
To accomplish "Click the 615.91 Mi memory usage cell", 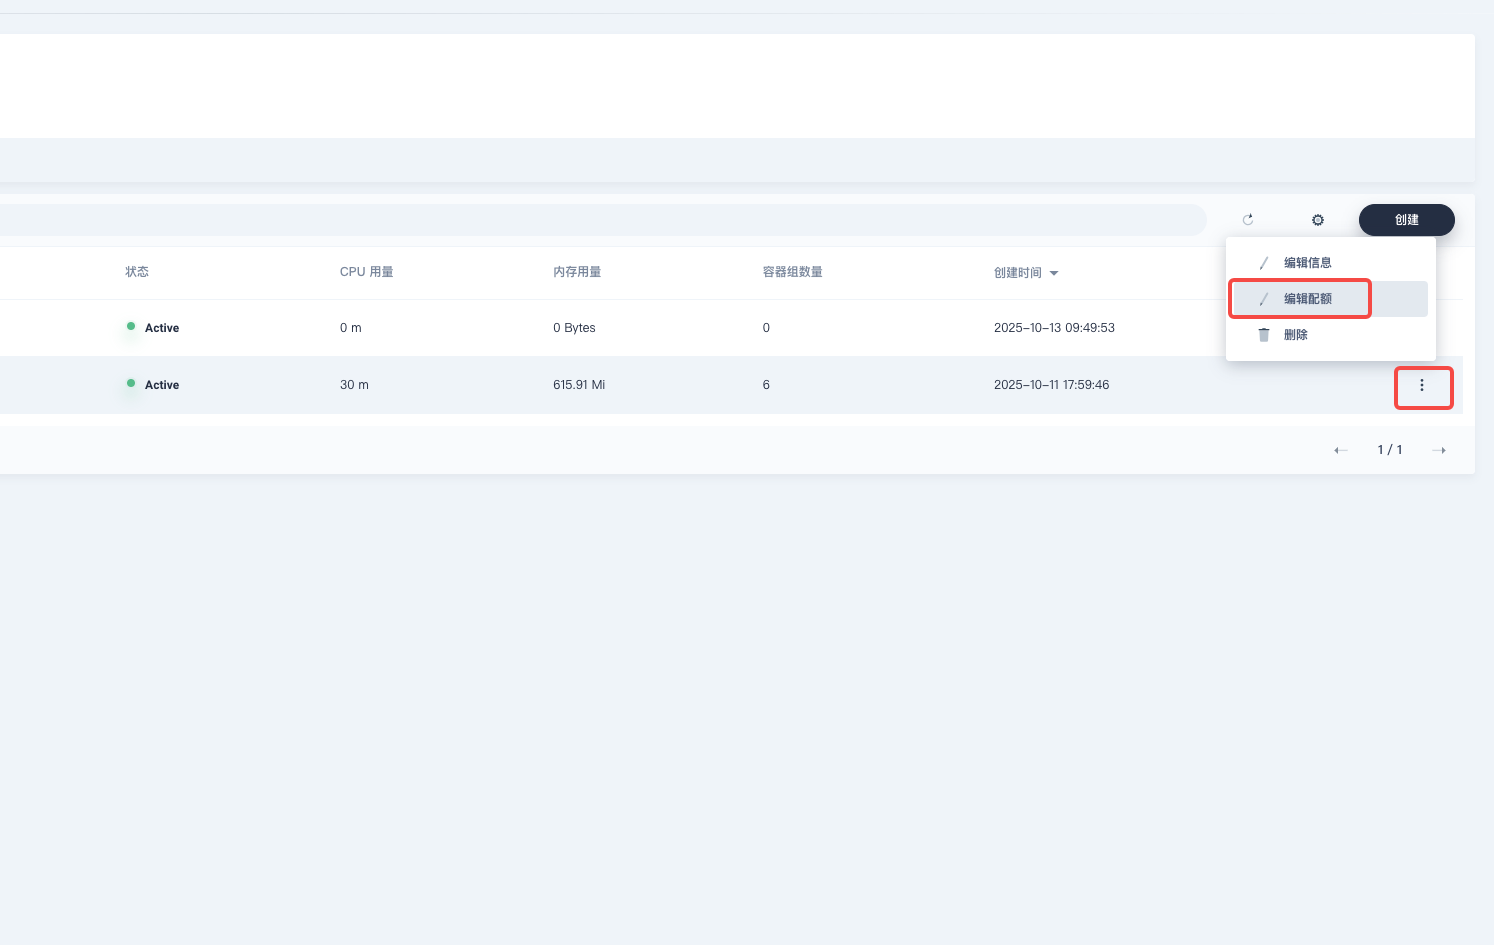I will click(579, 385).
